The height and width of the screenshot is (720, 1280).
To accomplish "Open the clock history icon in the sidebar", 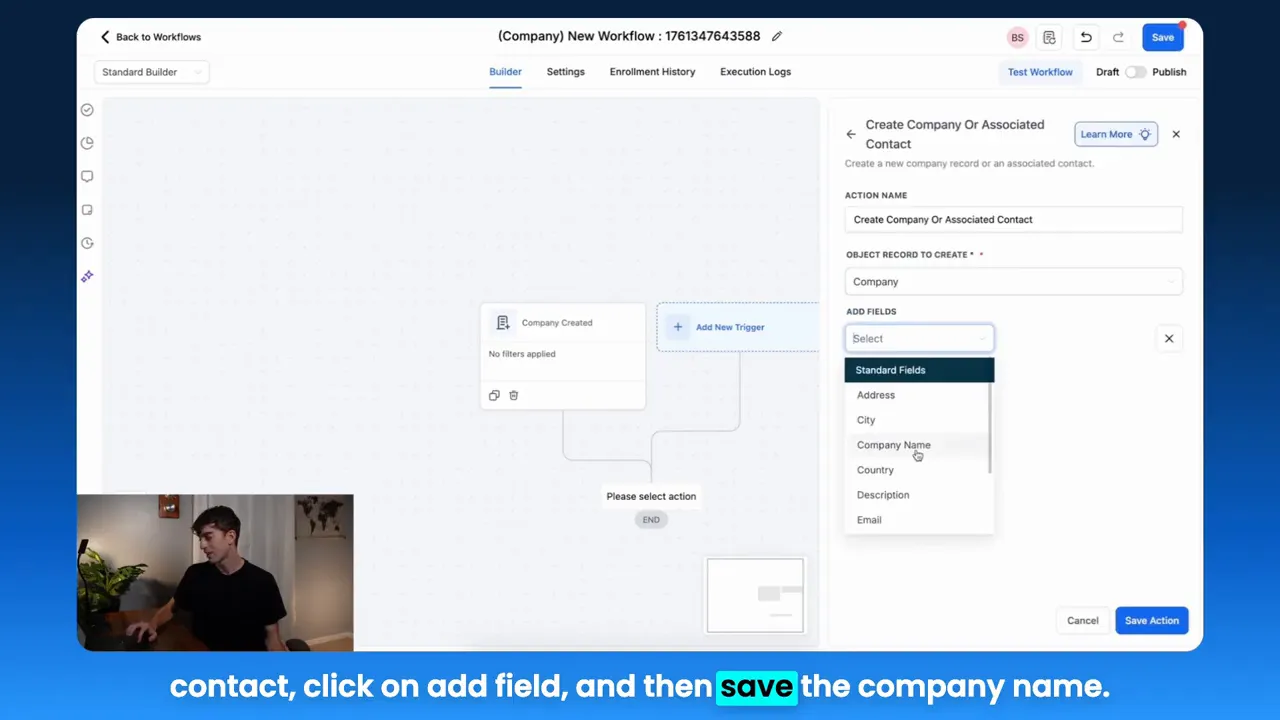I will tap(87, 242).
